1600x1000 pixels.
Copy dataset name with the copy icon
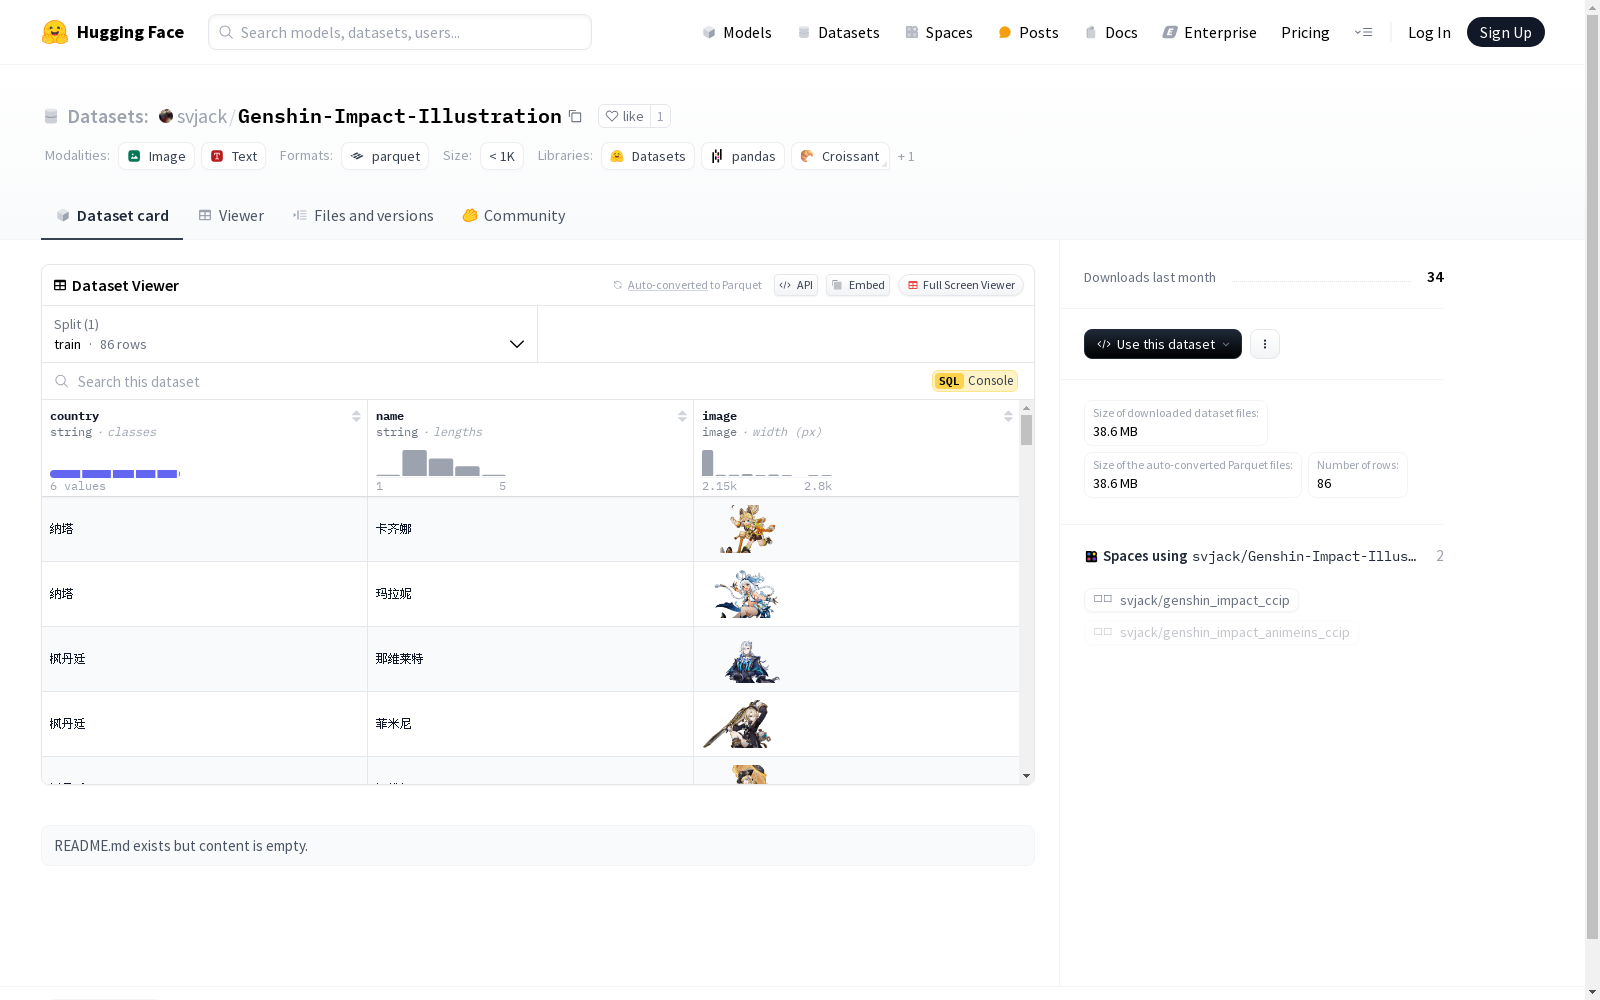coord(575,116)
